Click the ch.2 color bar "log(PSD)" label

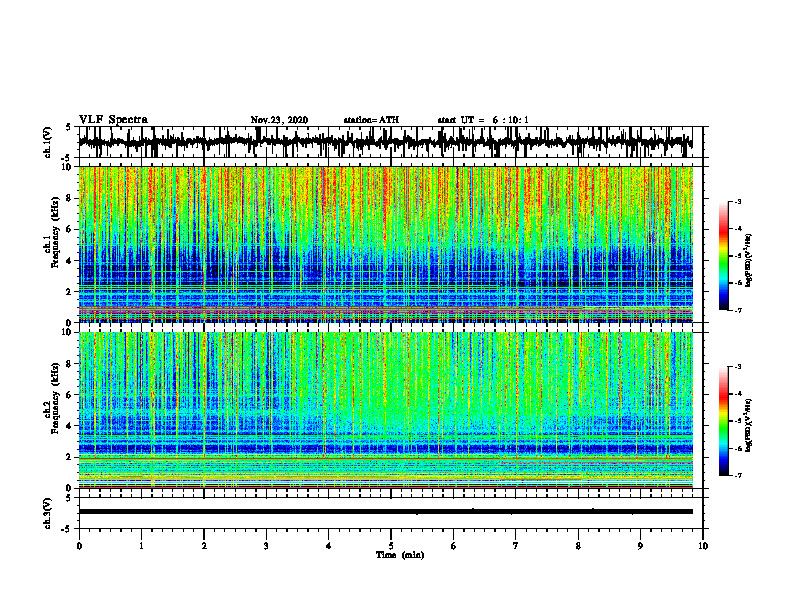tap(749, 425)
